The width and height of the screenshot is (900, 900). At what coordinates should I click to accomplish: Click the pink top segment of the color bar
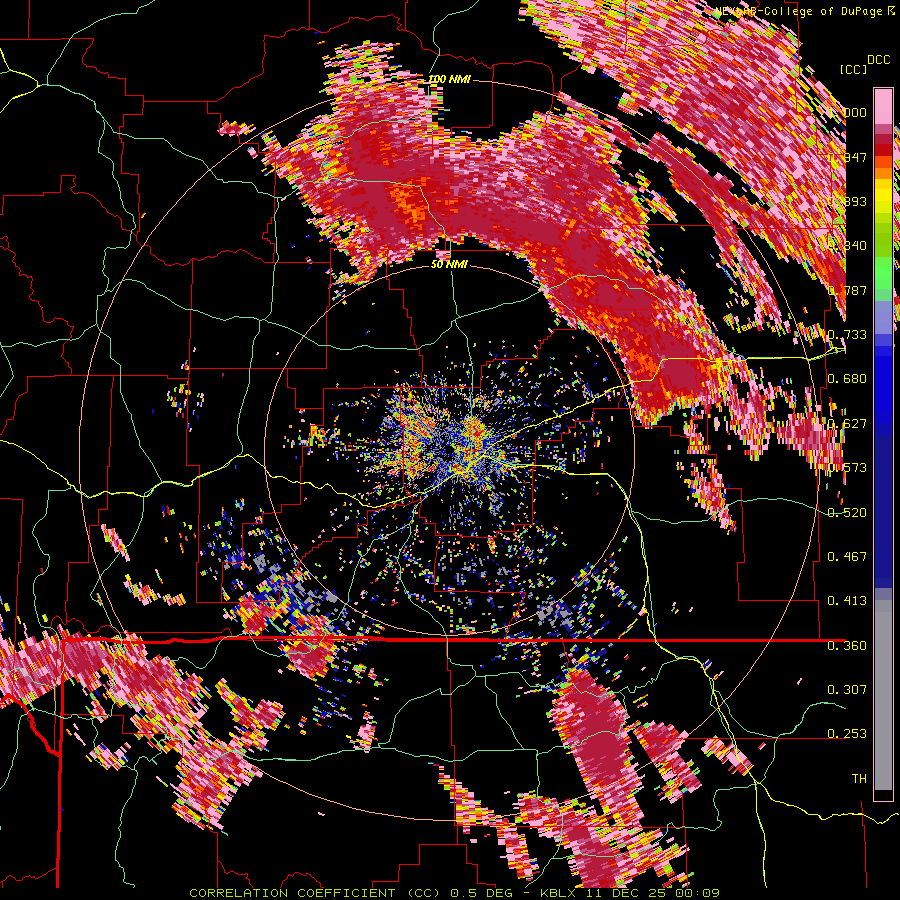pyautogui.click(x=883, y=106)
